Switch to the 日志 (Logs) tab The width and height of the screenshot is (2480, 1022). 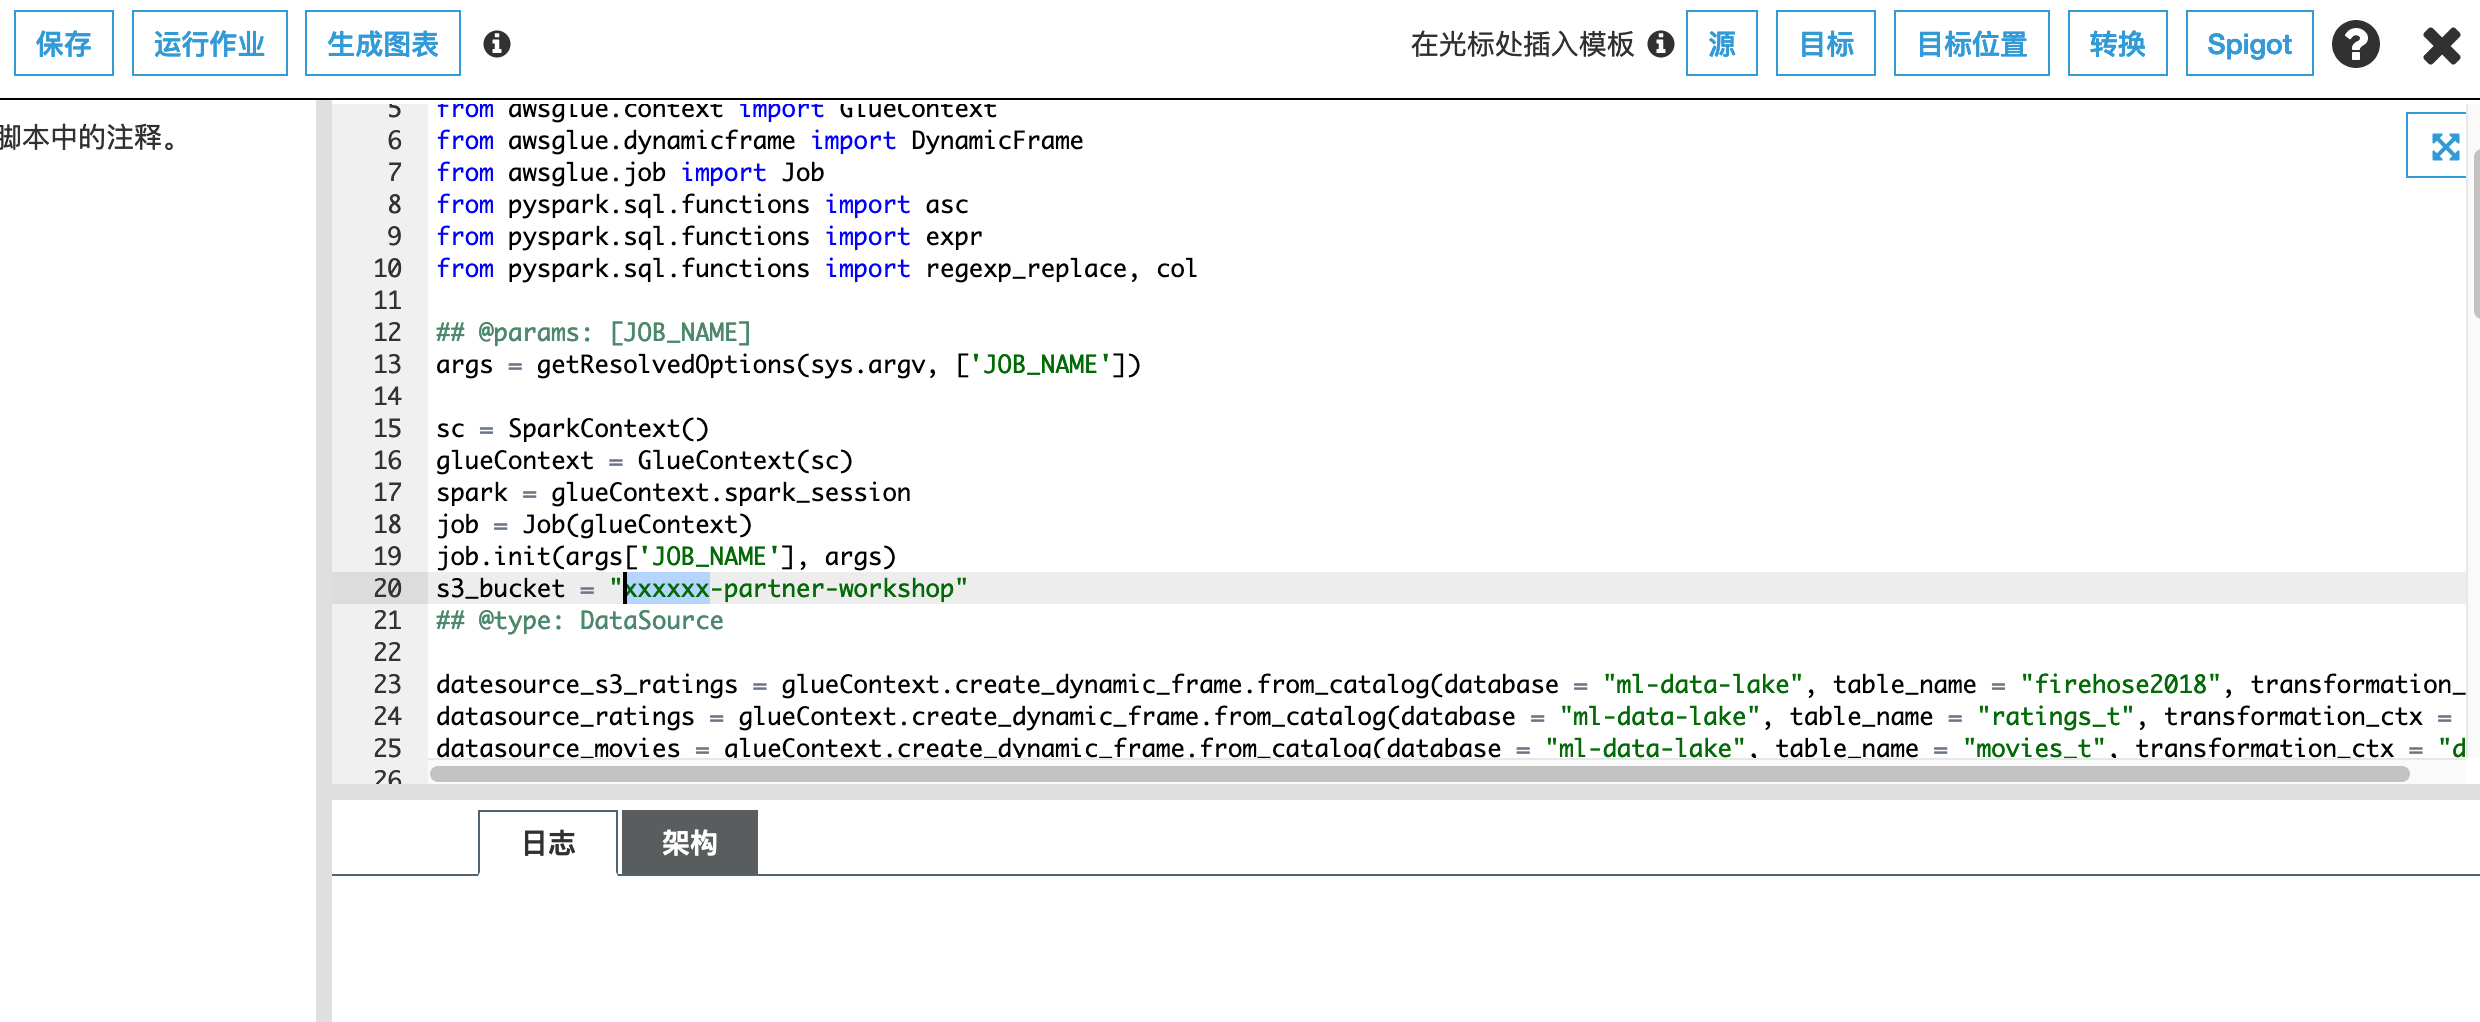point(548,843)
